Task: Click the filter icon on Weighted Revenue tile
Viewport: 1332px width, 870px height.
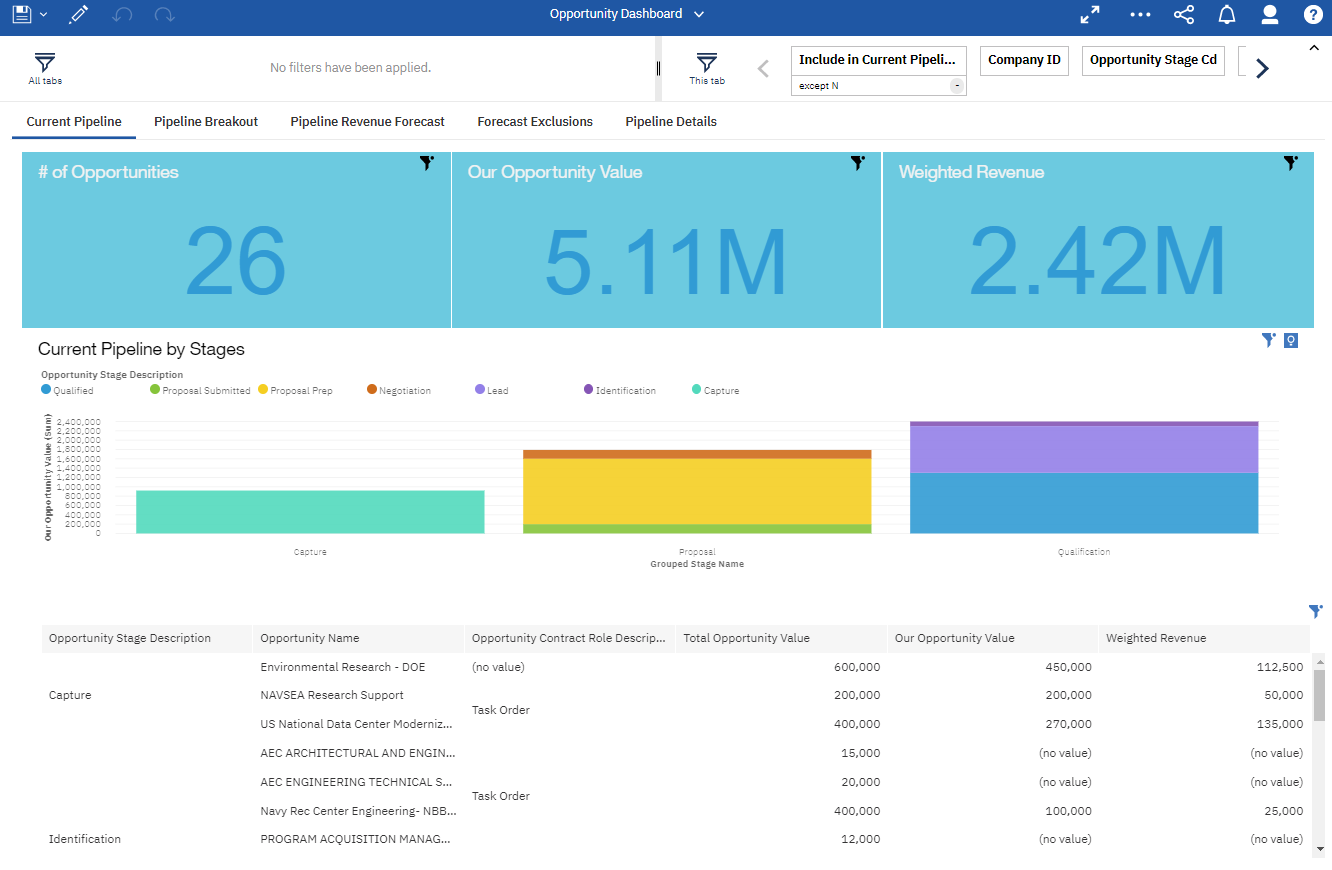Action: click(x=1291, y=162)
